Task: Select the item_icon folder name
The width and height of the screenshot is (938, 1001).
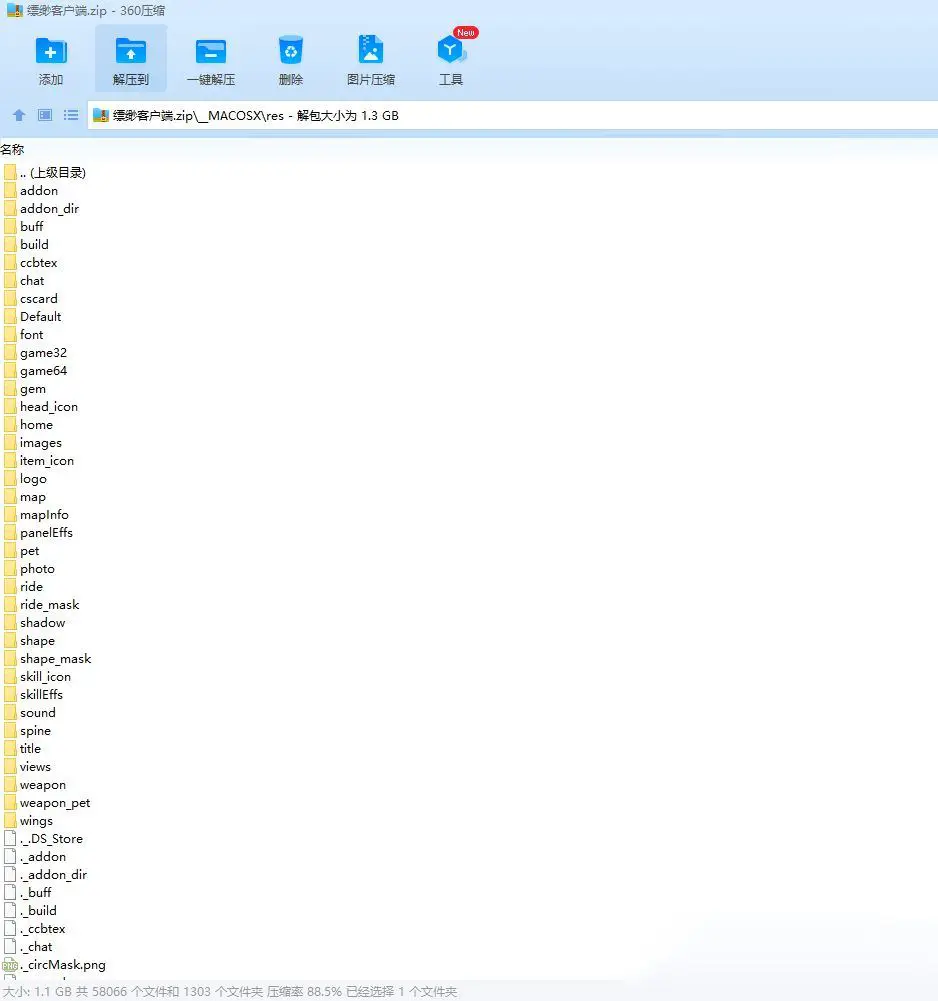Action: (x=47, y=461)
